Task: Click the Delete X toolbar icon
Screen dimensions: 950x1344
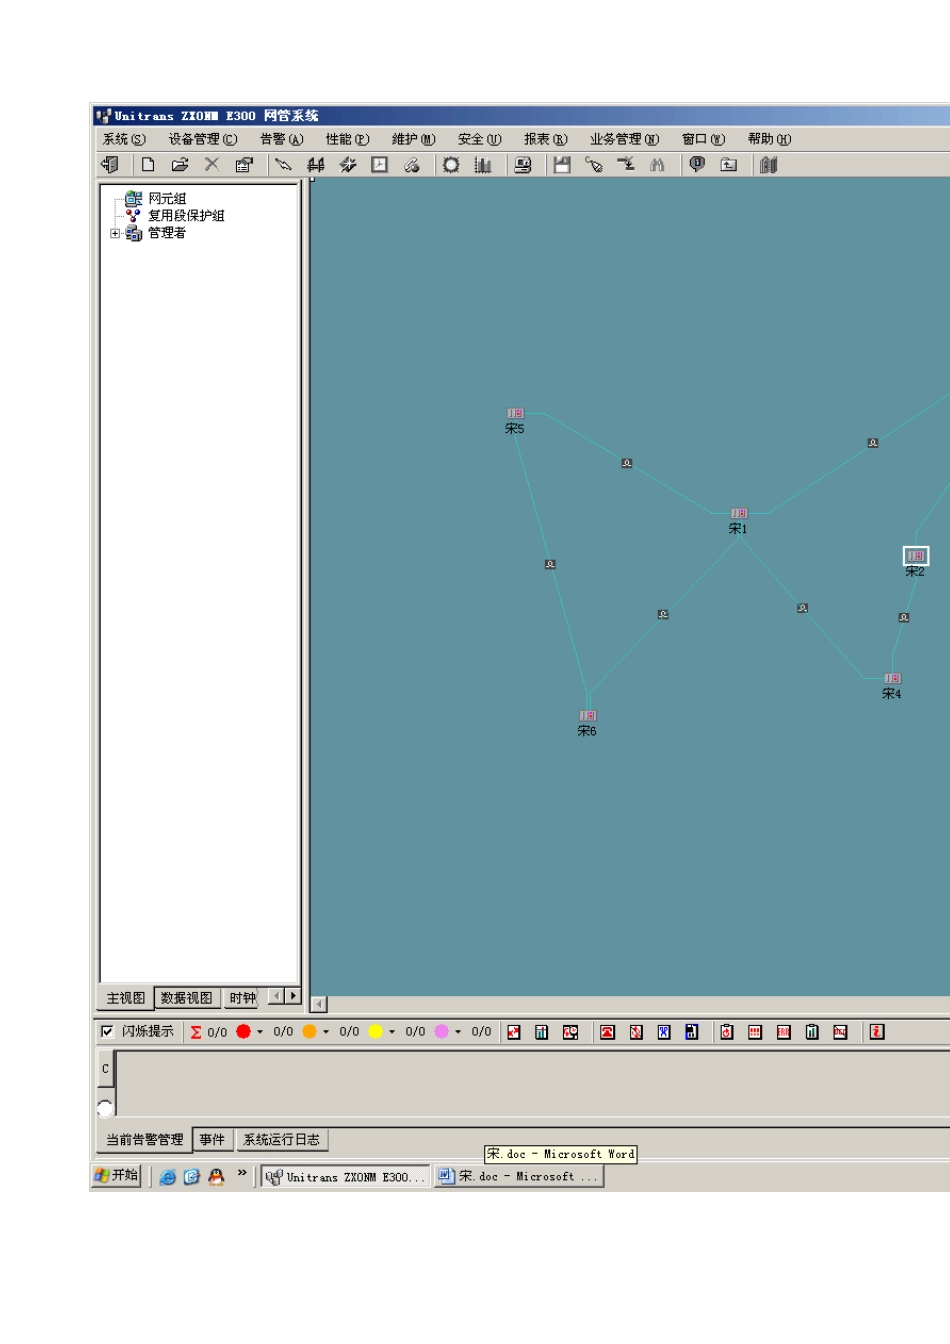Action: tap(212, 165)
